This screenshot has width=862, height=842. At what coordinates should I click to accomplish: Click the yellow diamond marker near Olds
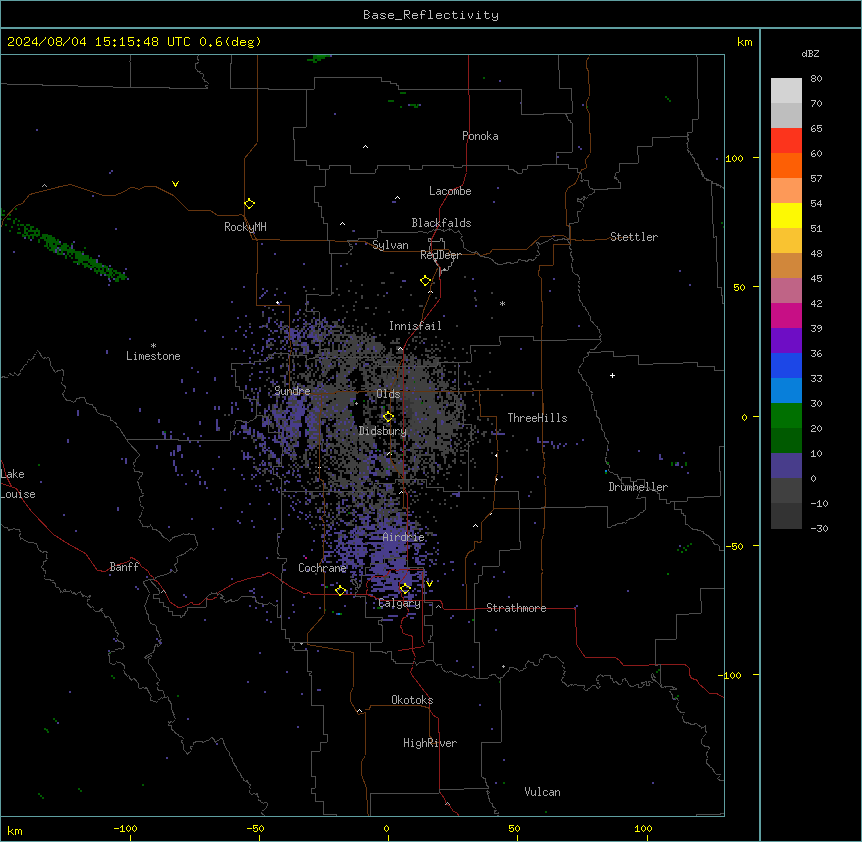point(388,417)
